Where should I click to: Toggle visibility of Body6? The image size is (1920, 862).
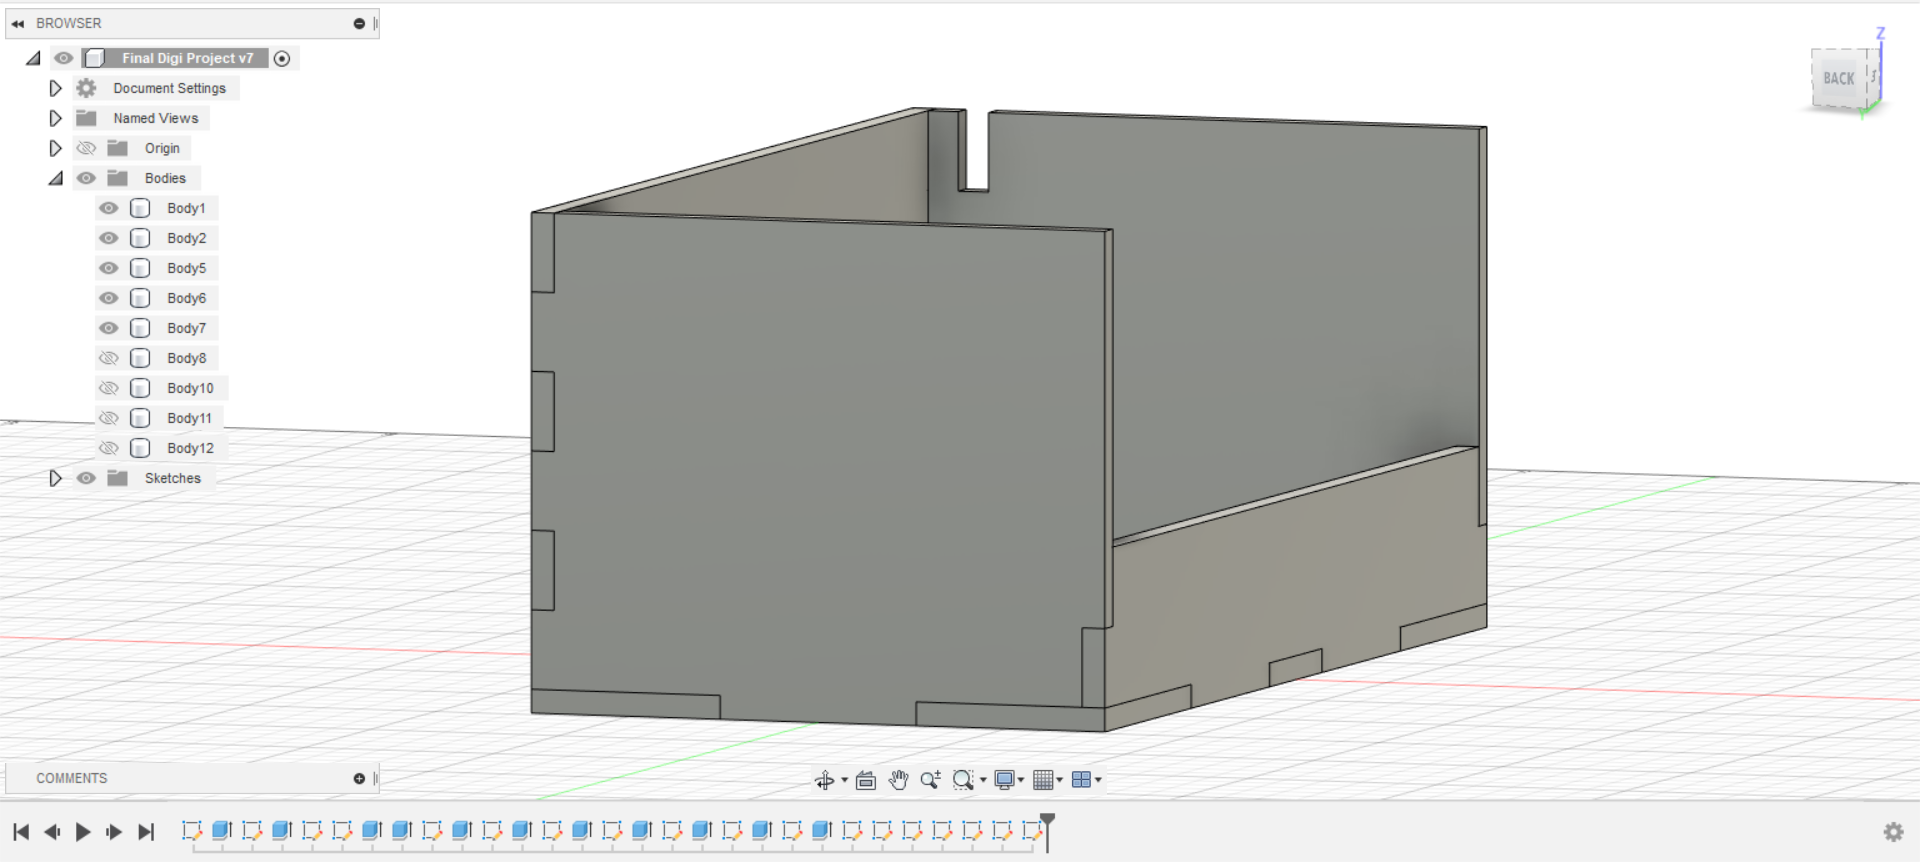[109, 298]
